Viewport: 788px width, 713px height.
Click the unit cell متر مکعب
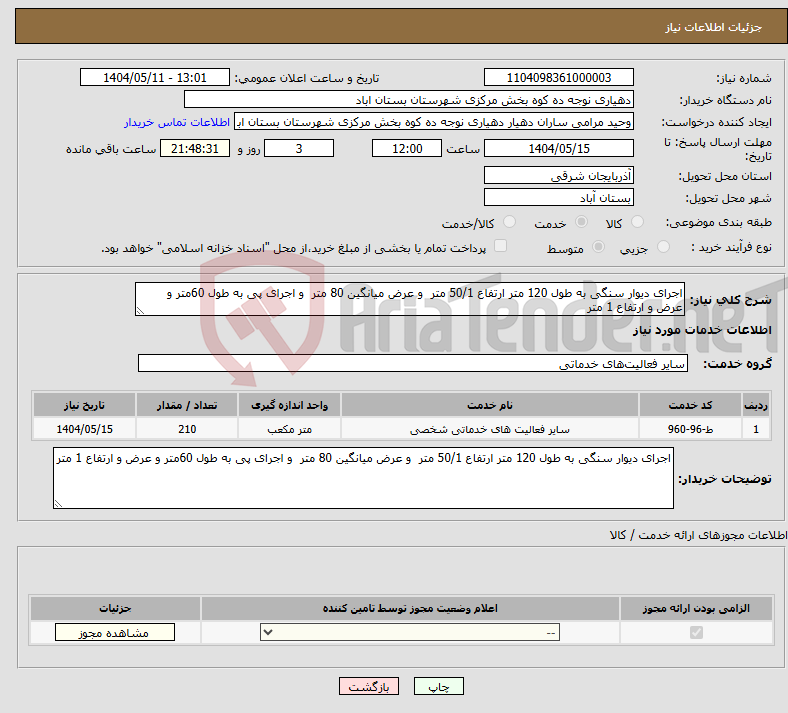[x=289, y=429]
